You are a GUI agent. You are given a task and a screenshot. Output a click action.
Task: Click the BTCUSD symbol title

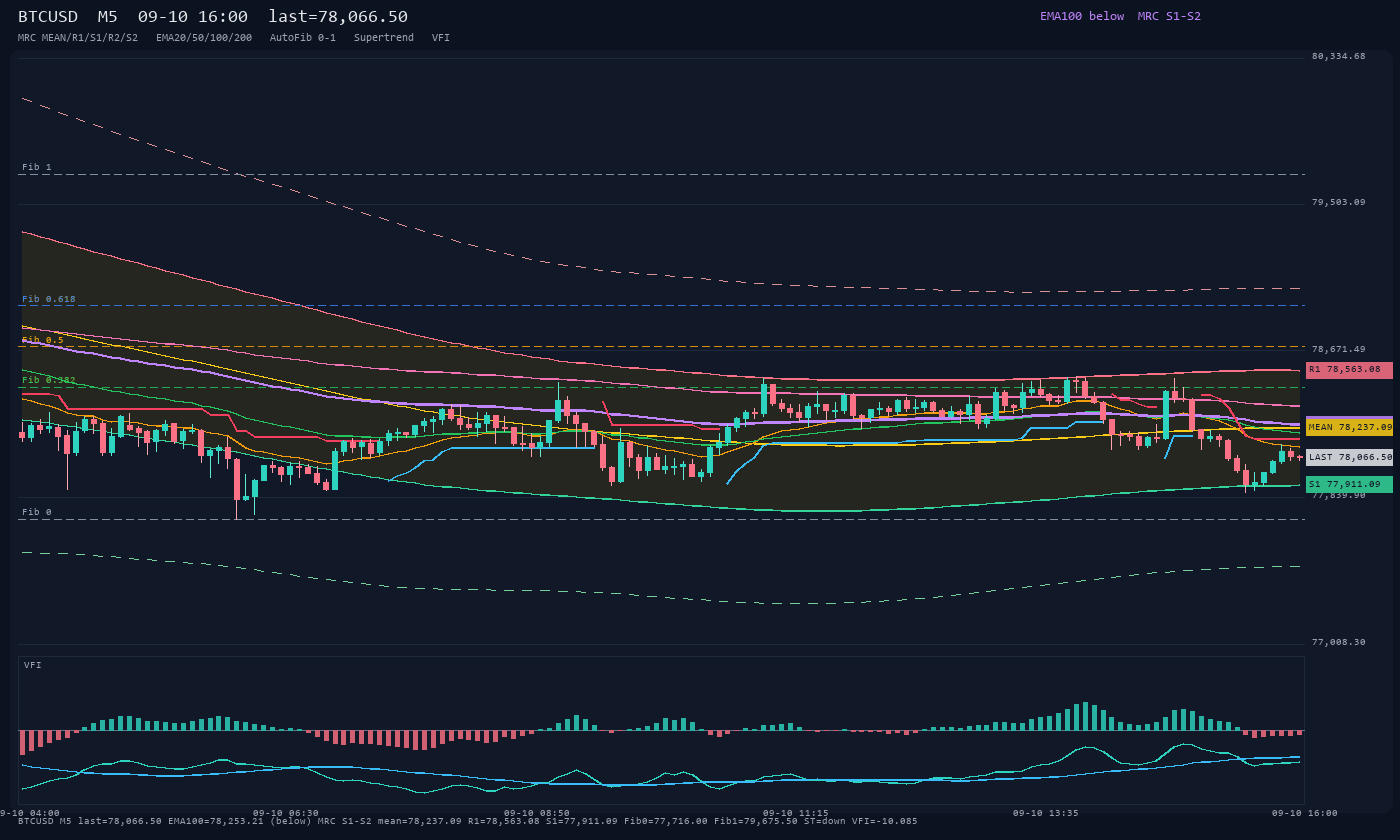48,16
